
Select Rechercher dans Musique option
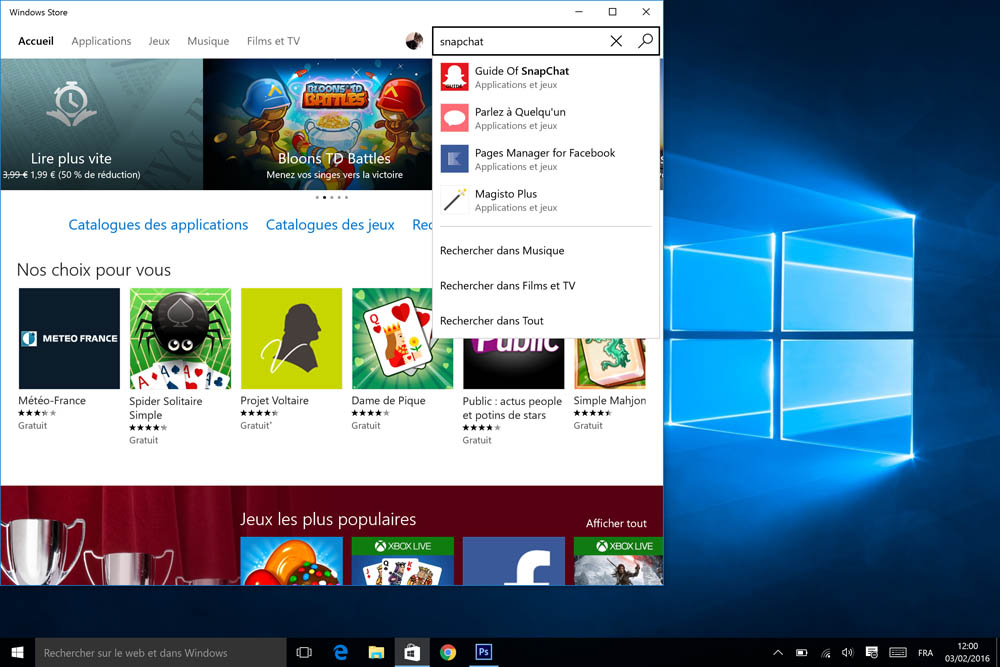click(502, 251)
